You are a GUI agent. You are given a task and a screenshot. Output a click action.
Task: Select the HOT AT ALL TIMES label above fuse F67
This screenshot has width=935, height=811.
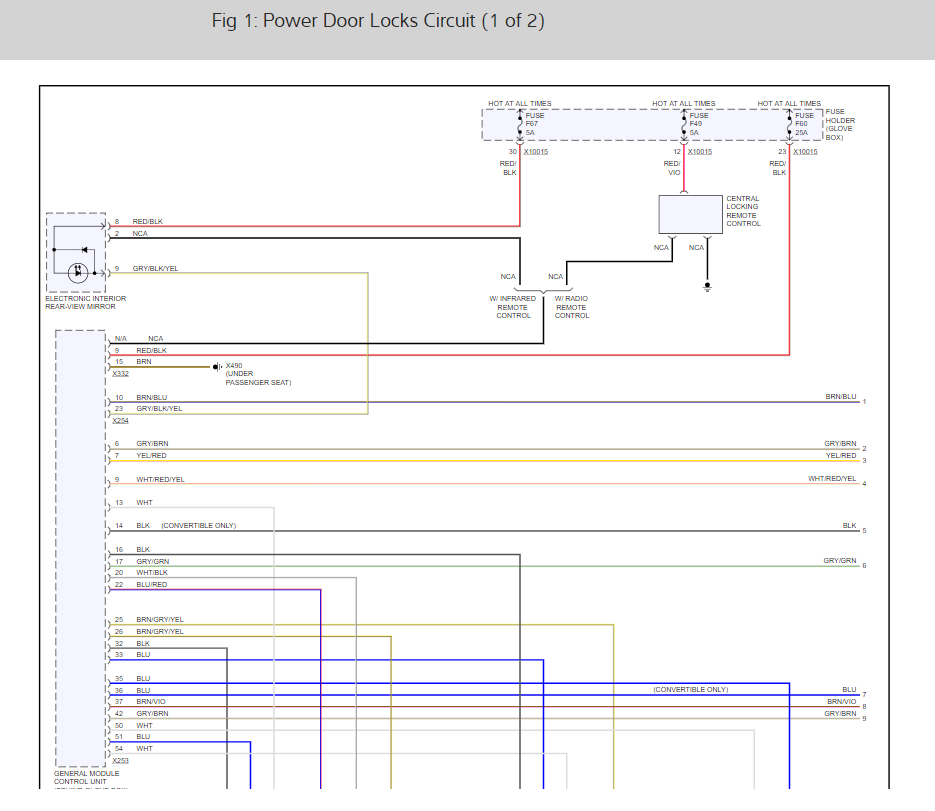520,103
